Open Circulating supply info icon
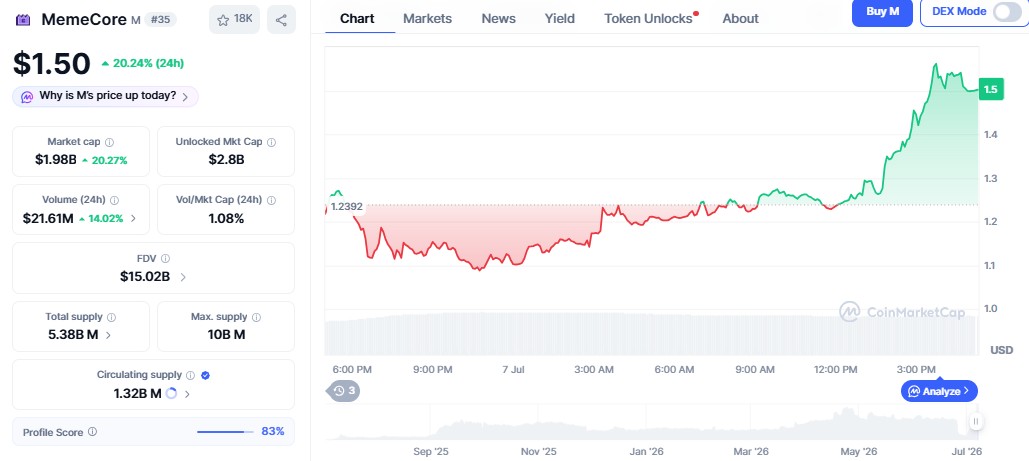 click(190, 376)
